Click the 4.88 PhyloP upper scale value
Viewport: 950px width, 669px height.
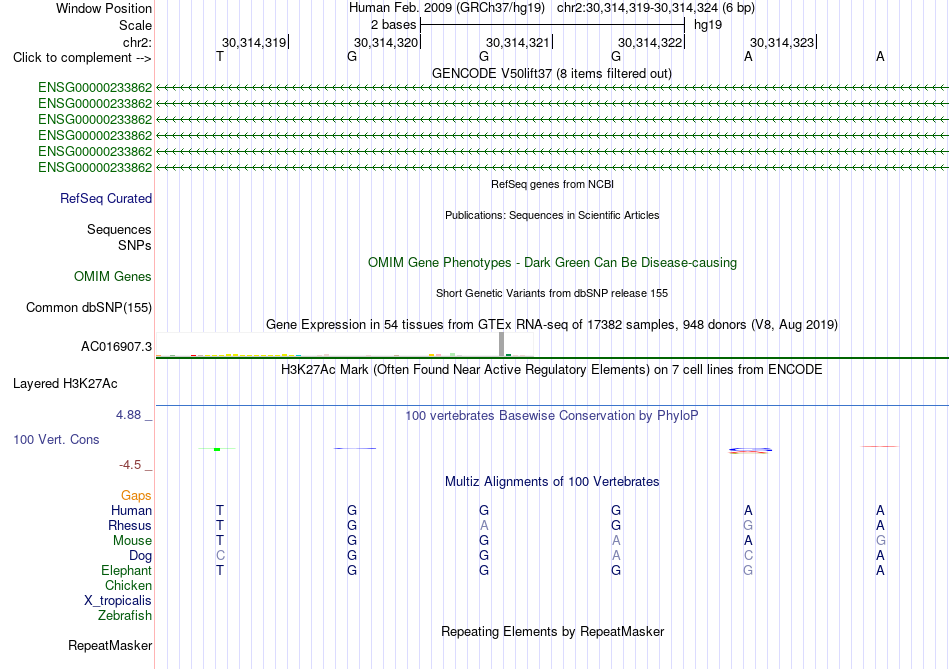coord(128,414)
